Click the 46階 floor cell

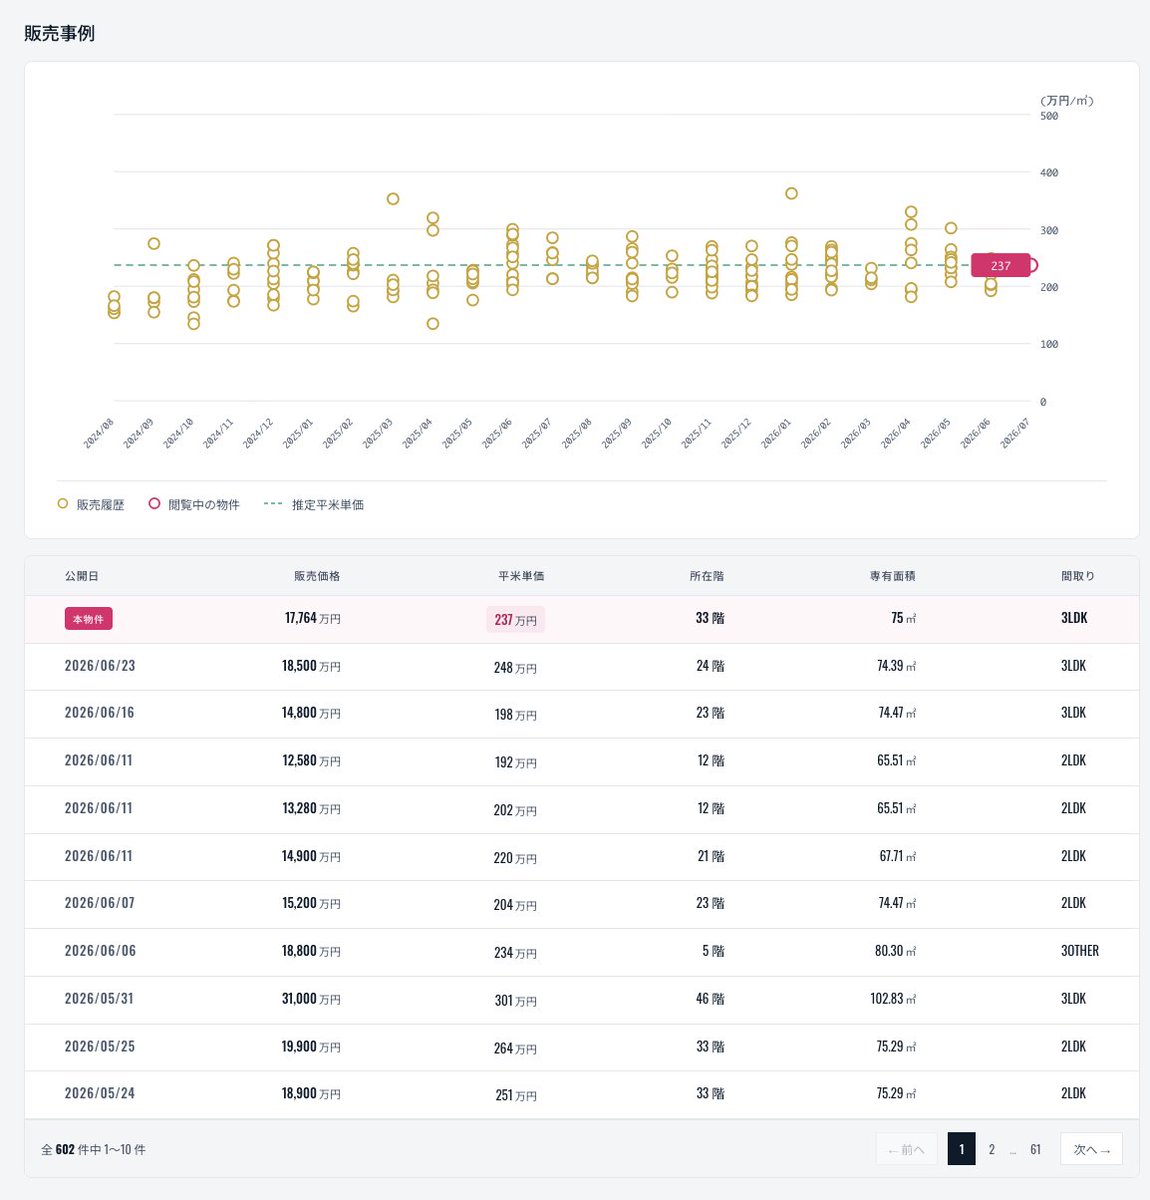(x=710, y=999)
